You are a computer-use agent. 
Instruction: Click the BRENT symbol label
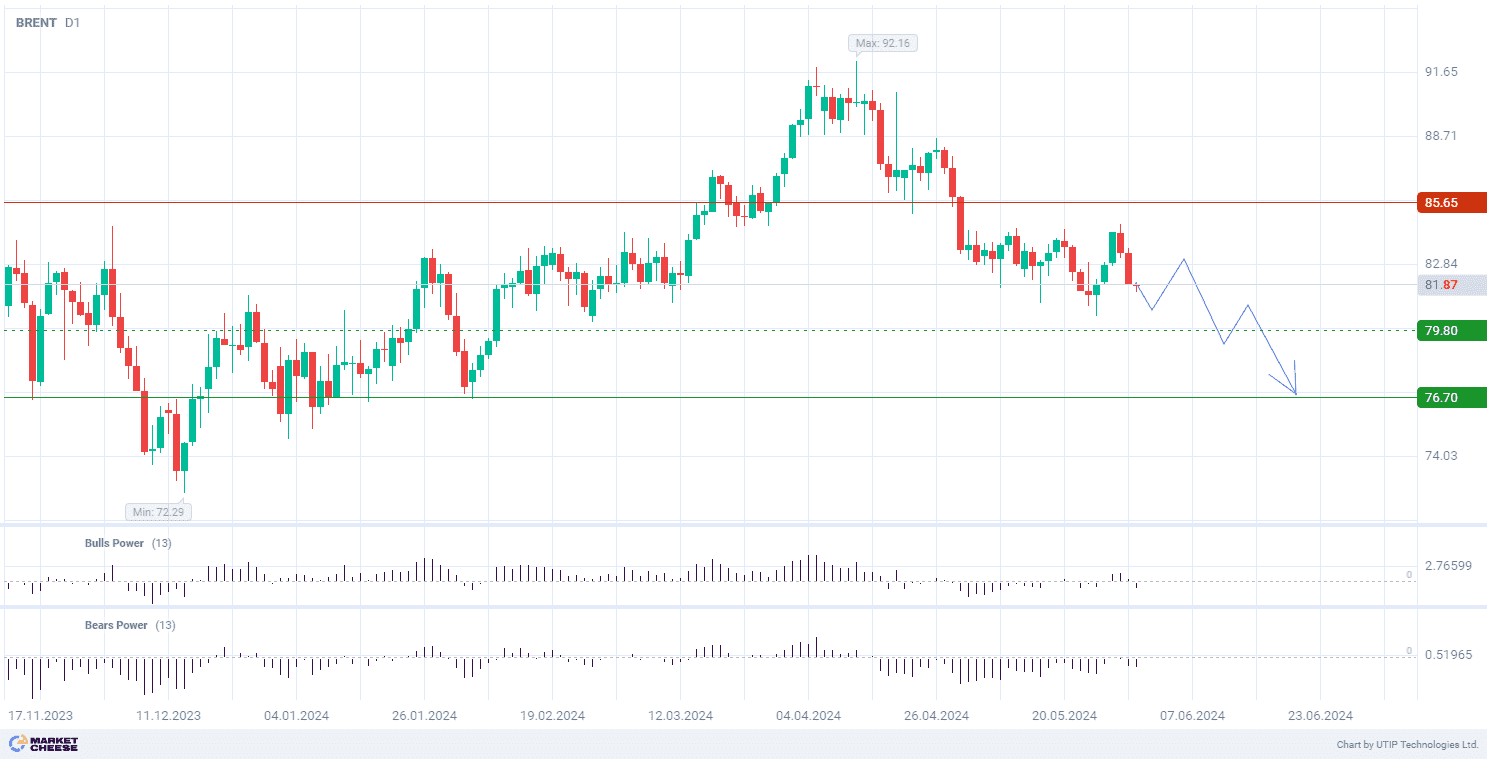coord(36,22)
